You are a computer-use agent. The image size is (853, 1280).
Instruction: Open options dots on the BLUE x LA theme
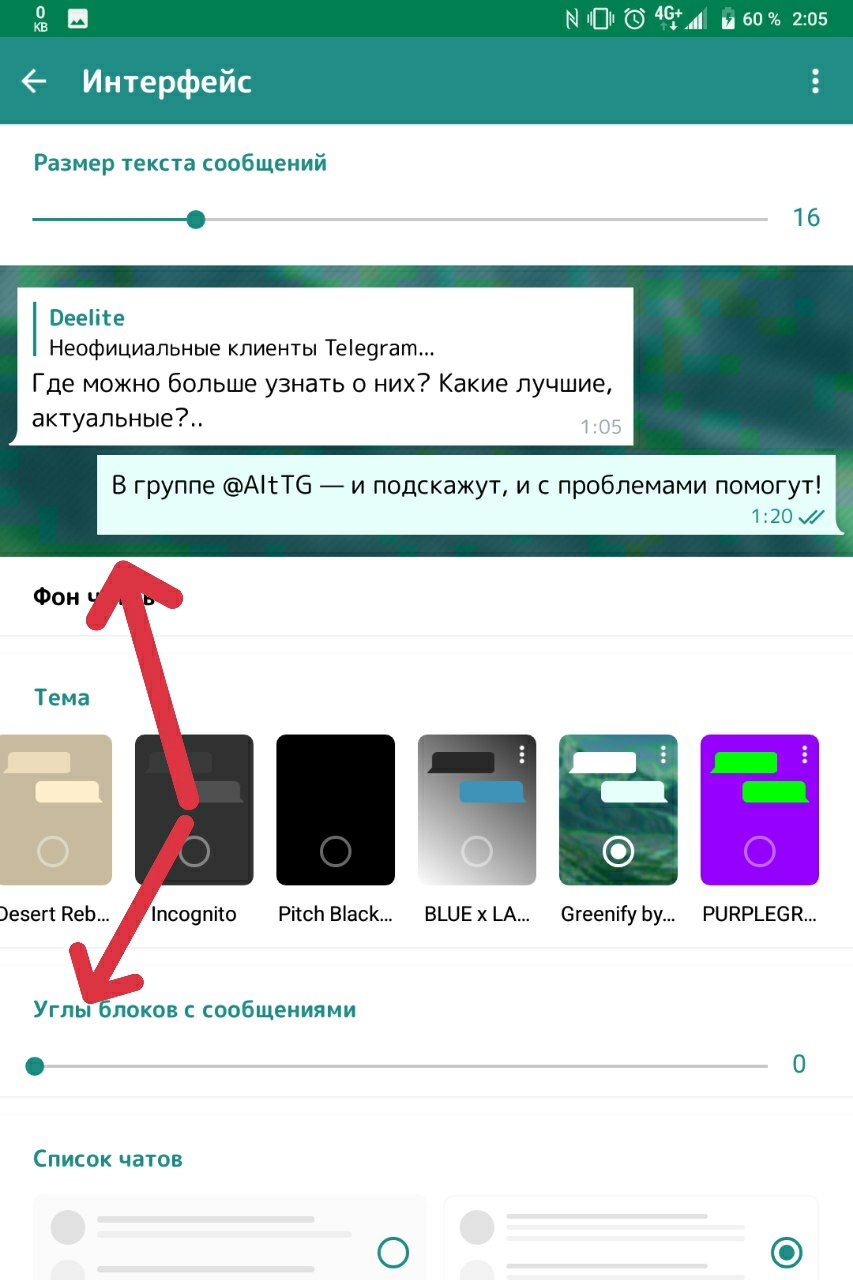[x=522, y=754]
